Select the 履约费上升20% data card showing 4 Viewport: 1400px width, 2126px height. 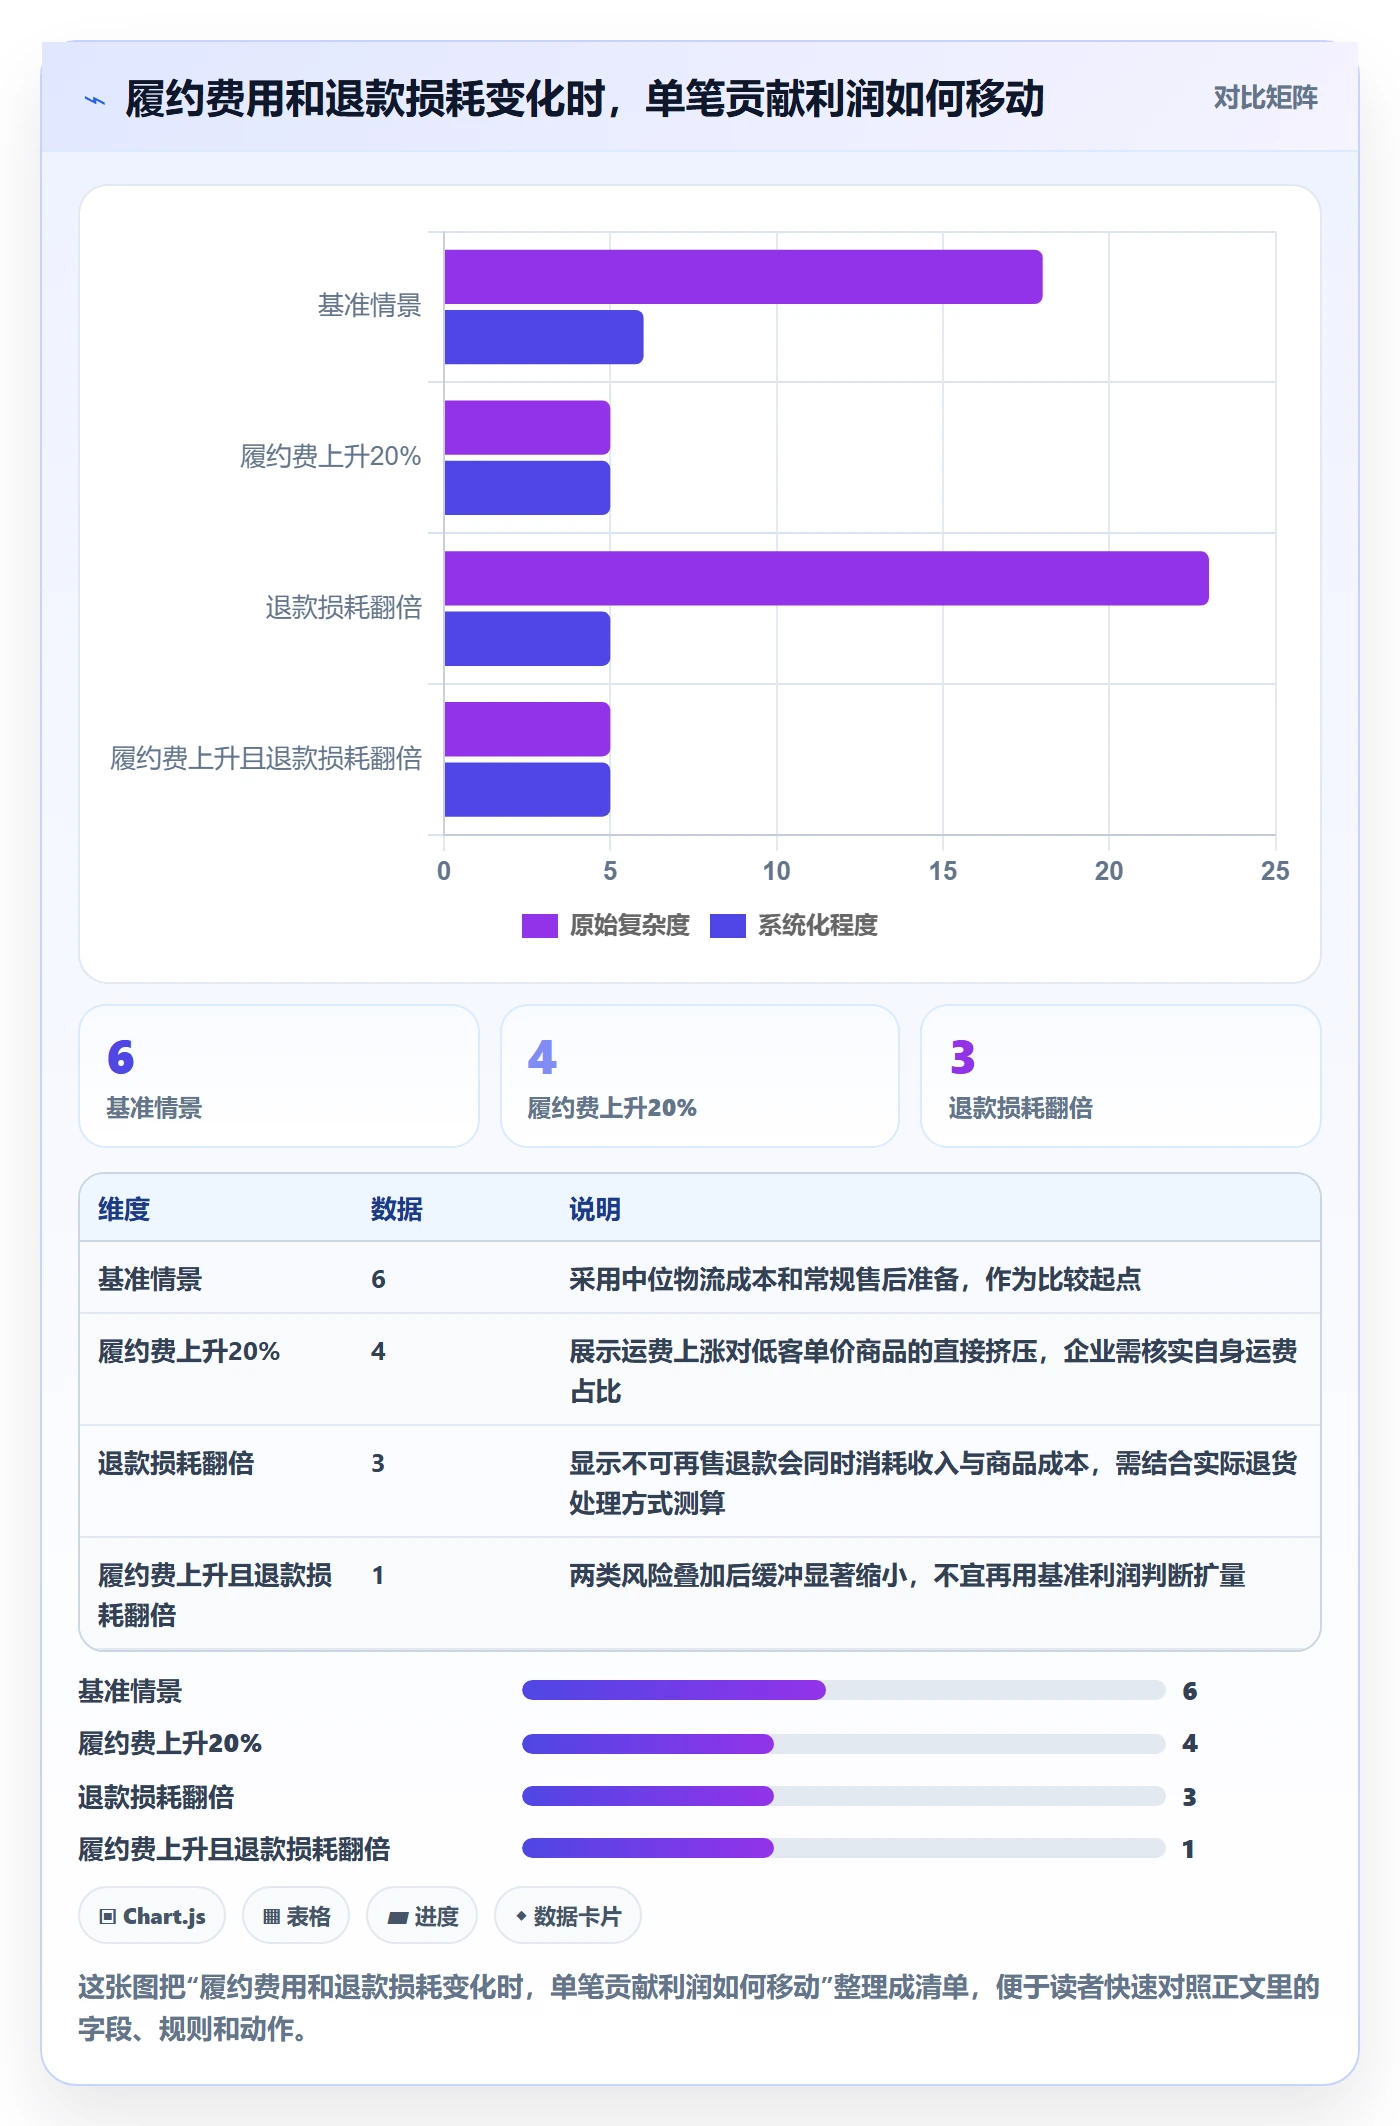coord(700,1076)
